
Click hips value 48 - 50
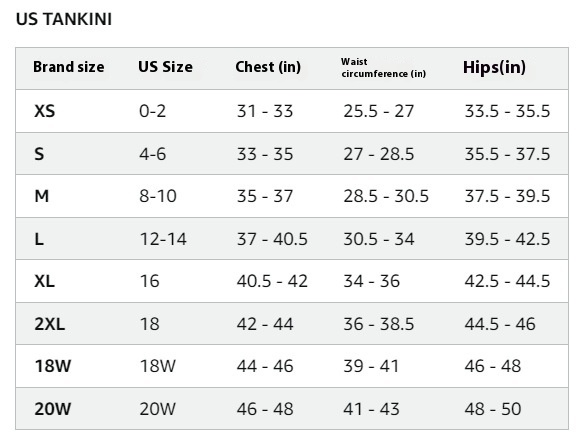click(493, 409)
